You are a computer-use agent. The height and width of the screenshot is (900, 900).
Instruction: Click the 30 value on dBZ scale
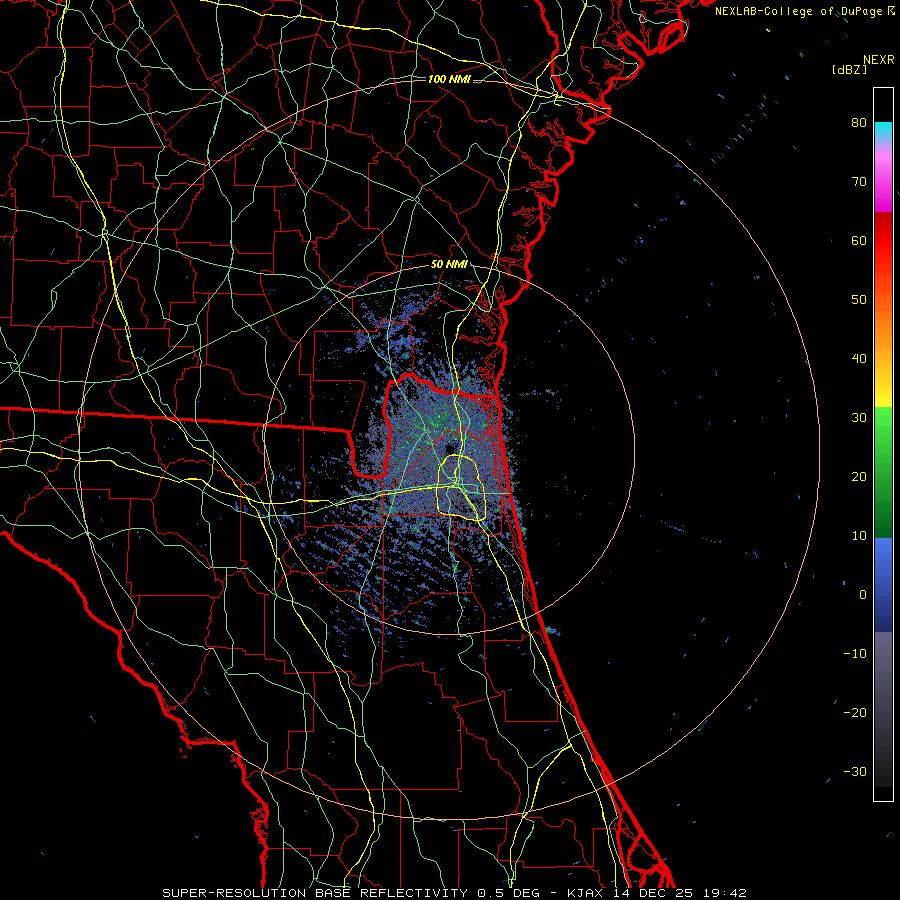click(x=859, y=418)
